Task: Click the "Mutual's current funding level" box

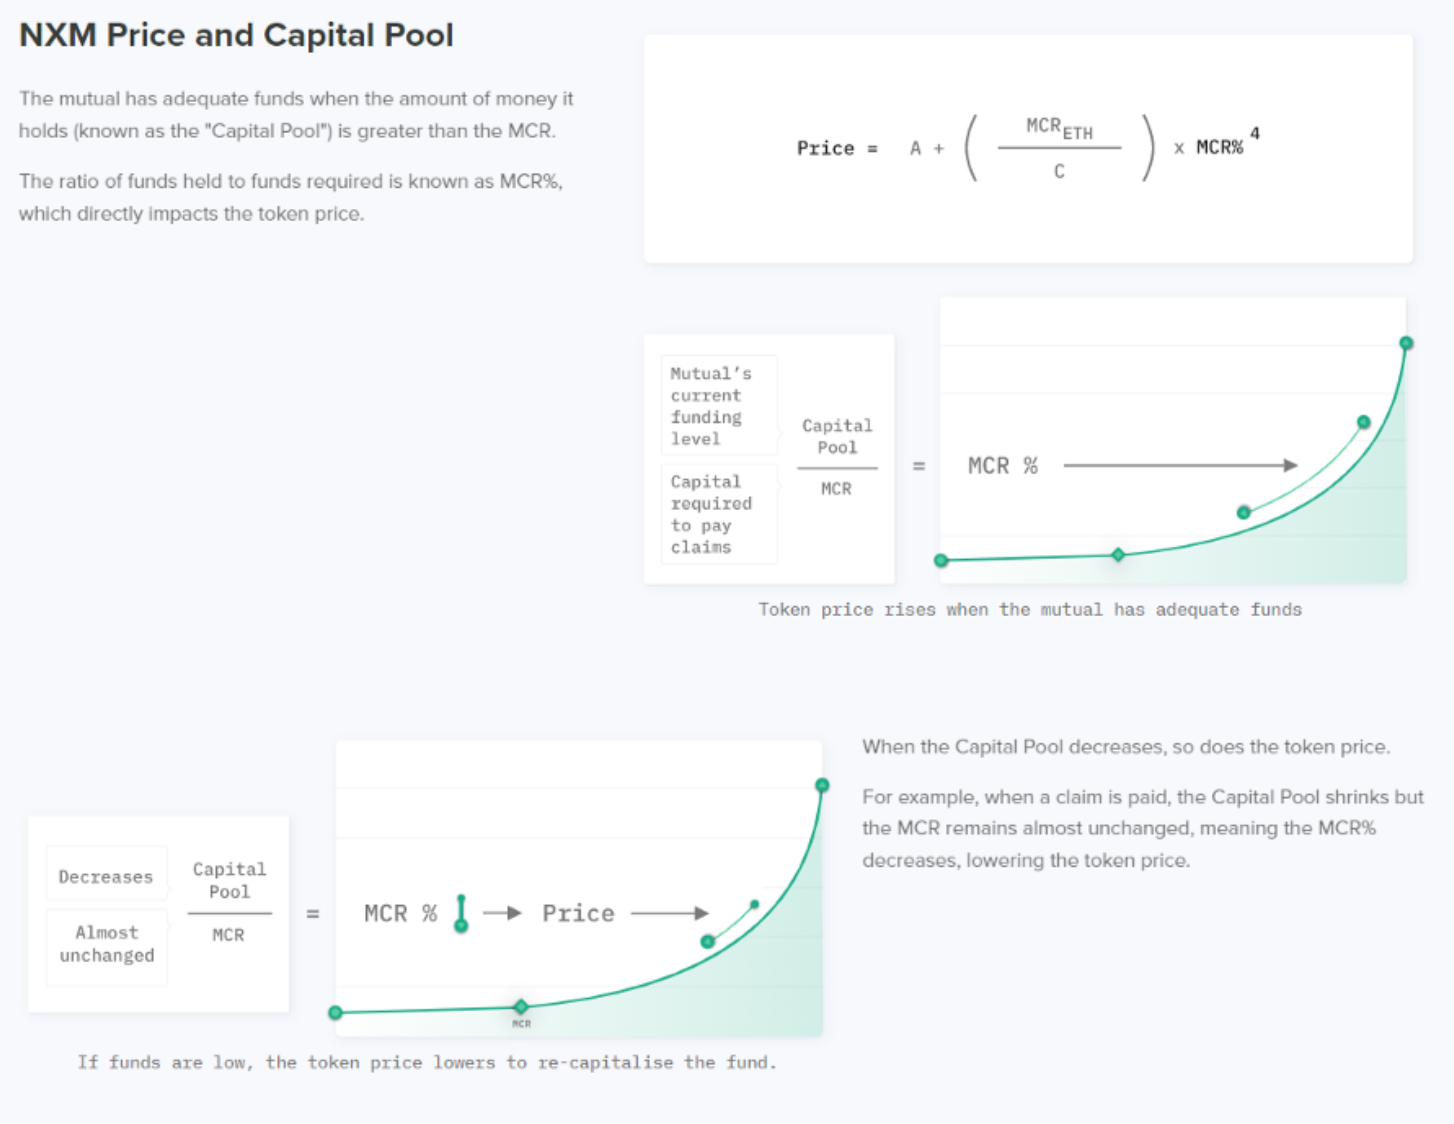Action: coord(717,406)
